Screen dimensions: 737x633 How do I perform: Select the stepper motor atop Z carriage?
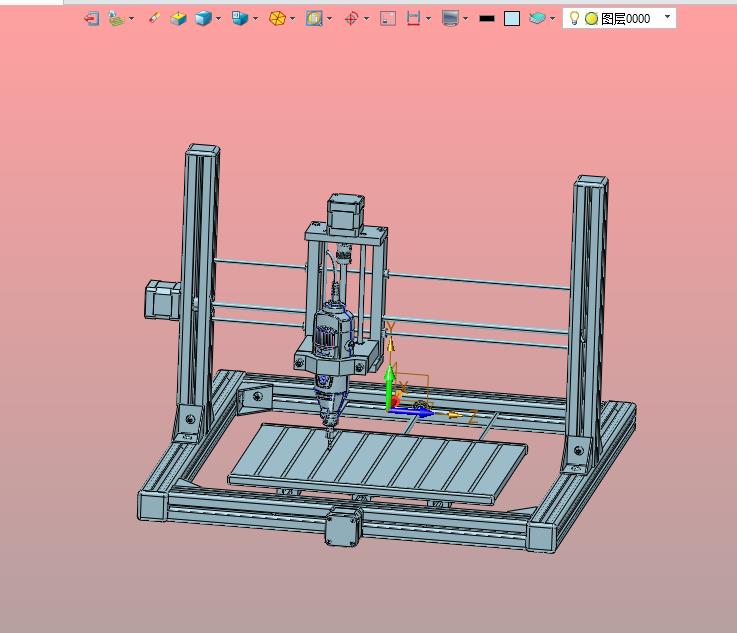pos(345,214)
